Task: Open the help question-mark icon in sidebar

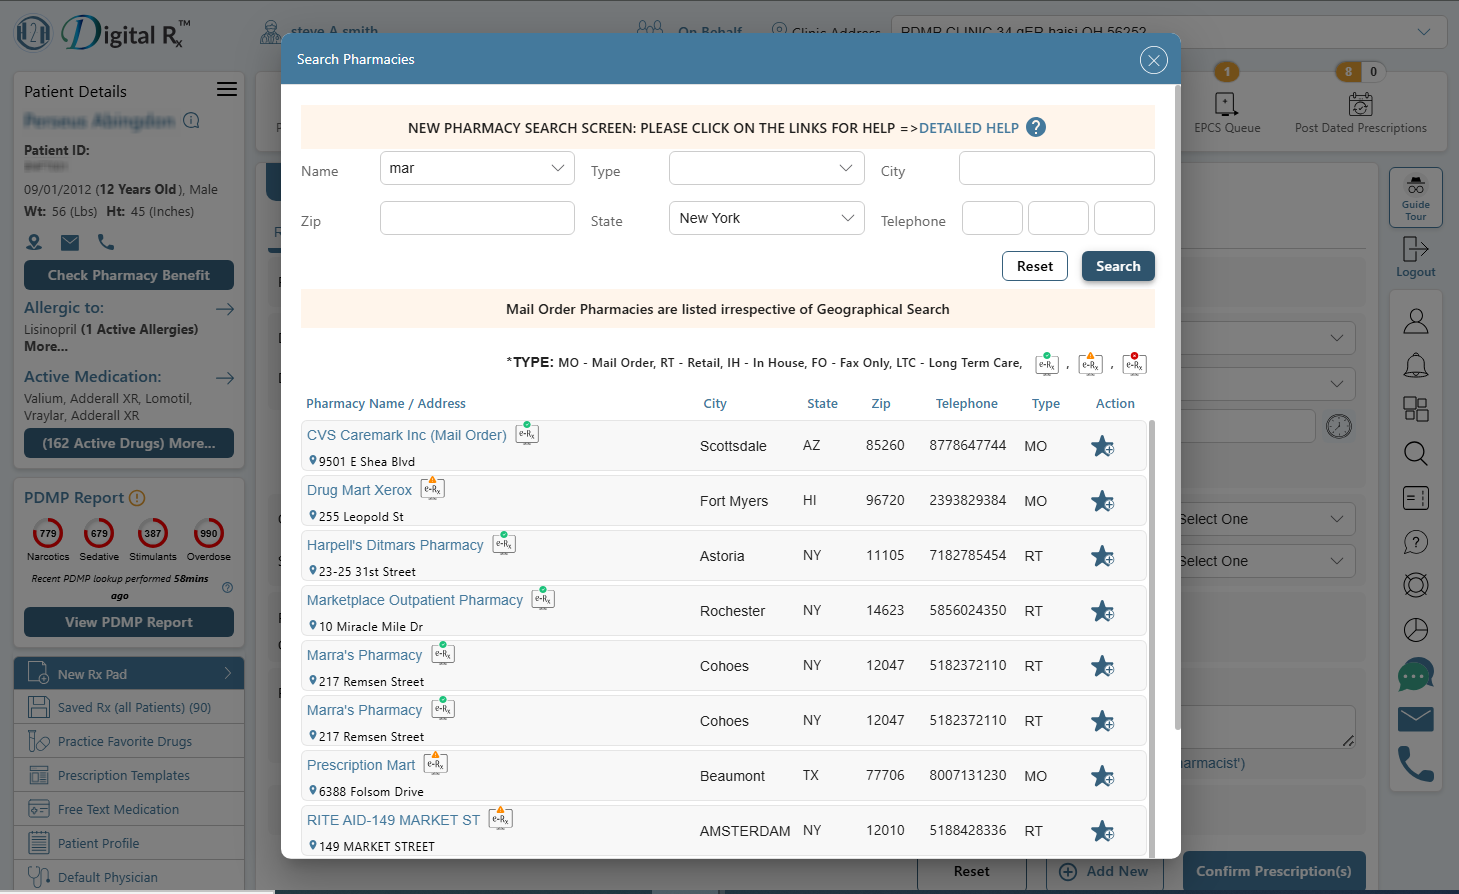Action: (1416, 542)
